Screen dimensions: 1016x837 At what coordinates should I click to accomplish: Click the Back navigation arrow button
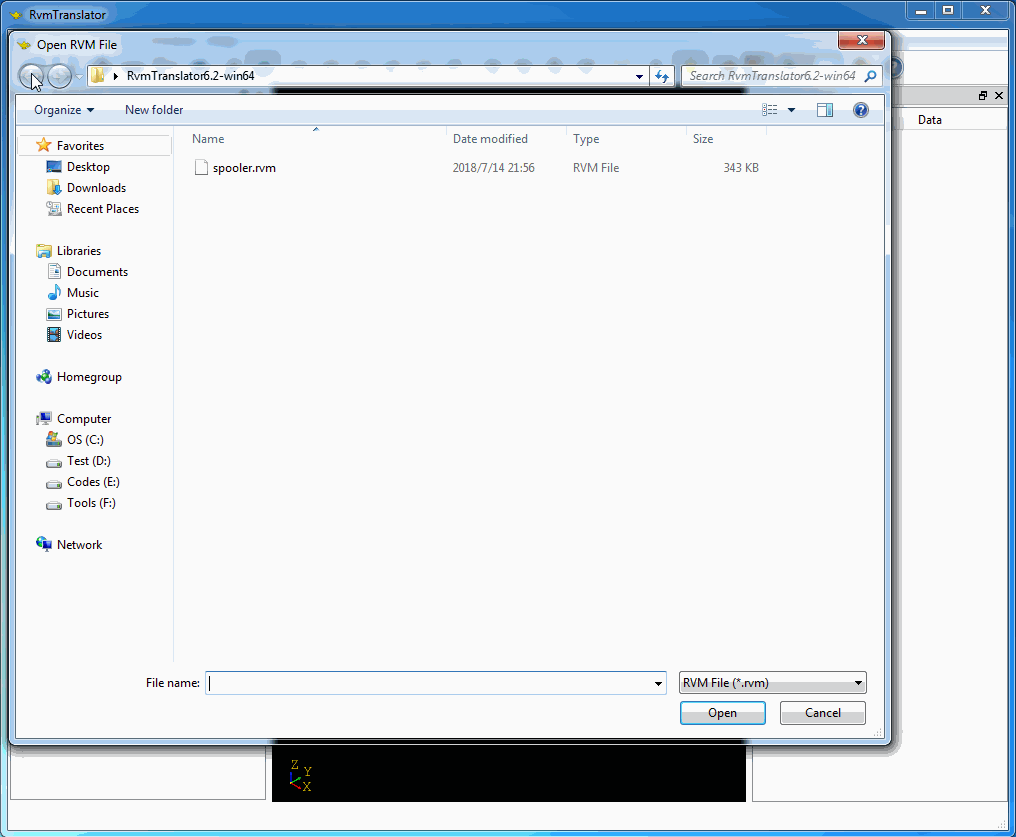point(32,76)
